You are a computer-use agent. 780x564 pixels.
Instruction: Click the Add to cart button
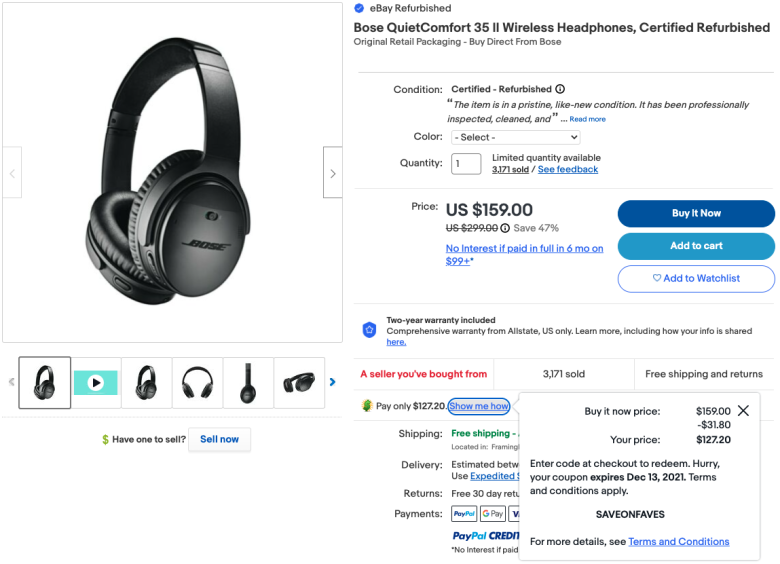[x=696, y=246]
